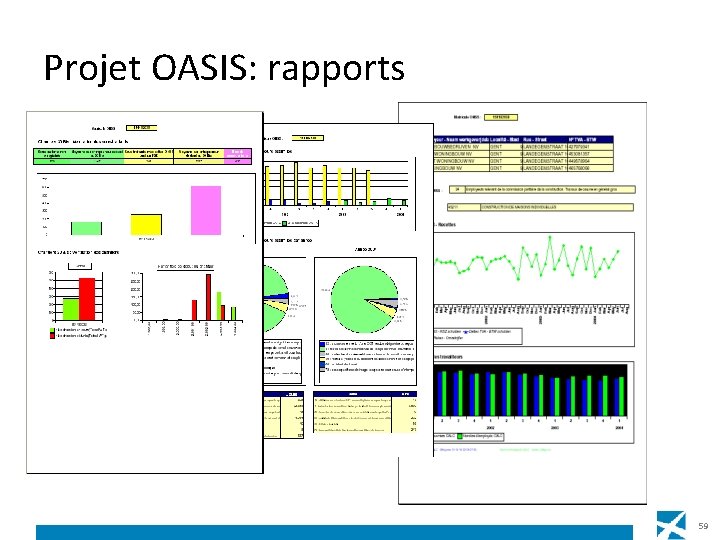Click the yellow matricule field atop the left report
The image size is (720, 540).
point(141,128)
